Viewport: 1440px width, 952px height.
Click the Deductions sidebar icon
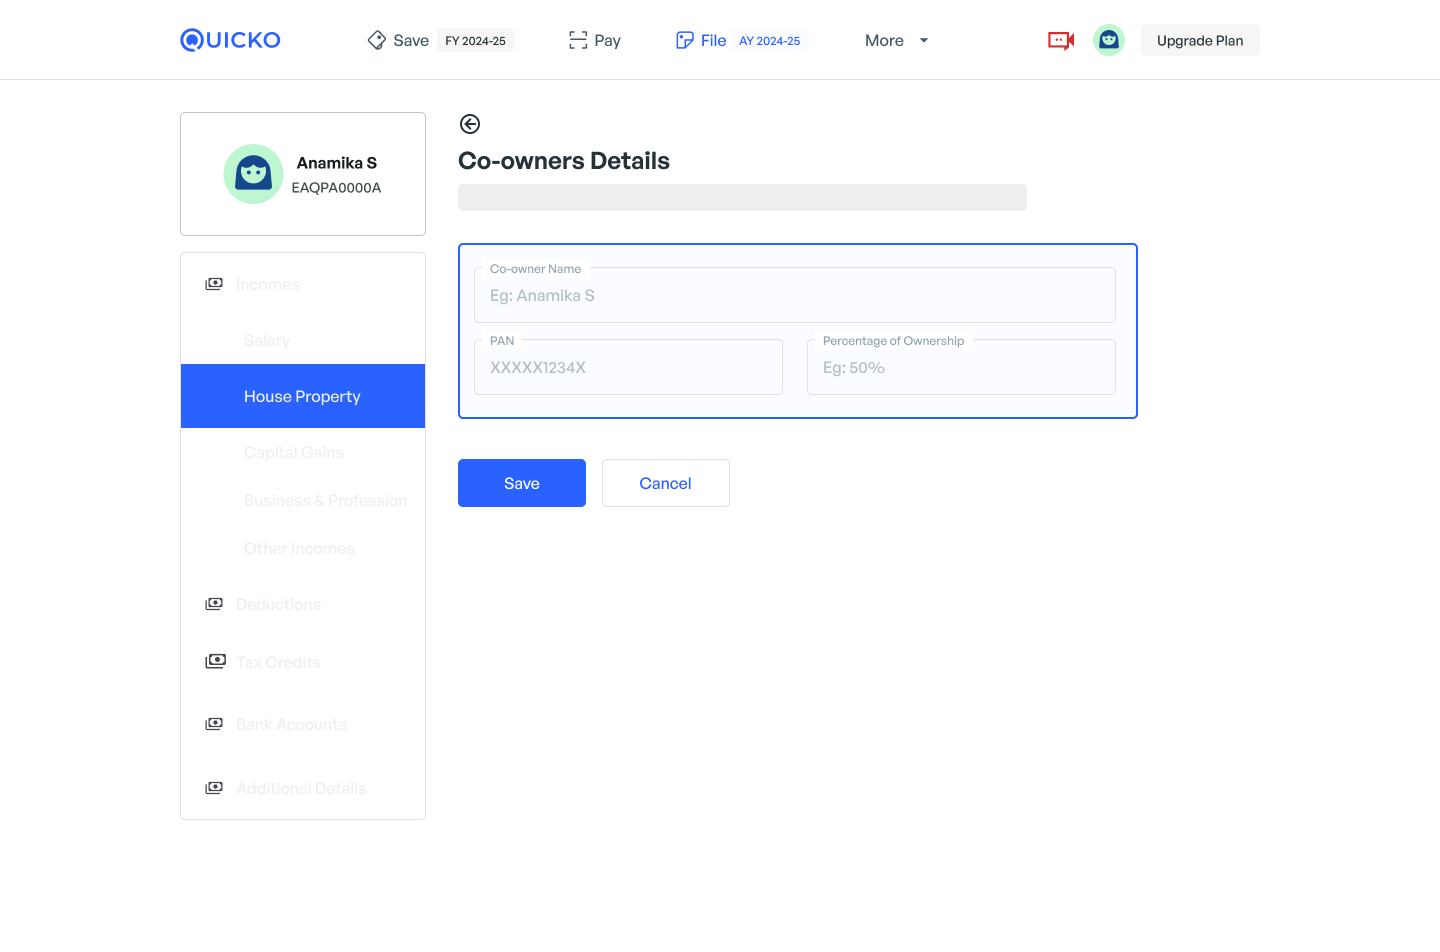(x=214, y=604)
